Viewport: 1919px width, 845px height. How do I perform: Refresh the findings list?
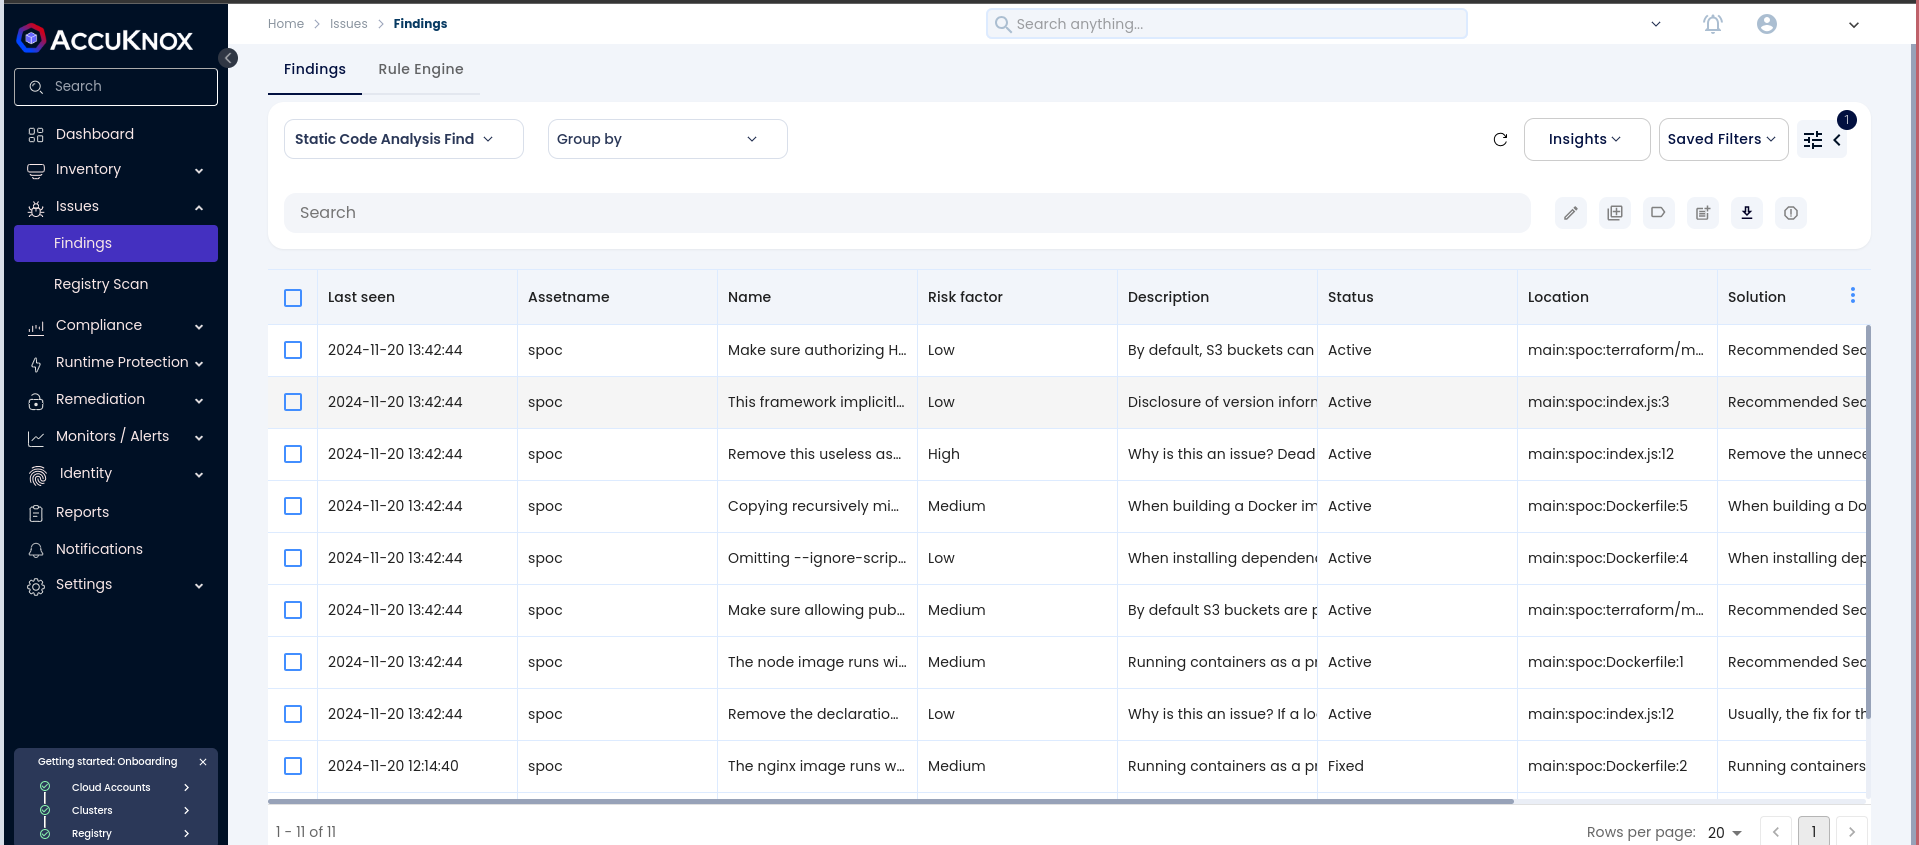point(1500,140)
